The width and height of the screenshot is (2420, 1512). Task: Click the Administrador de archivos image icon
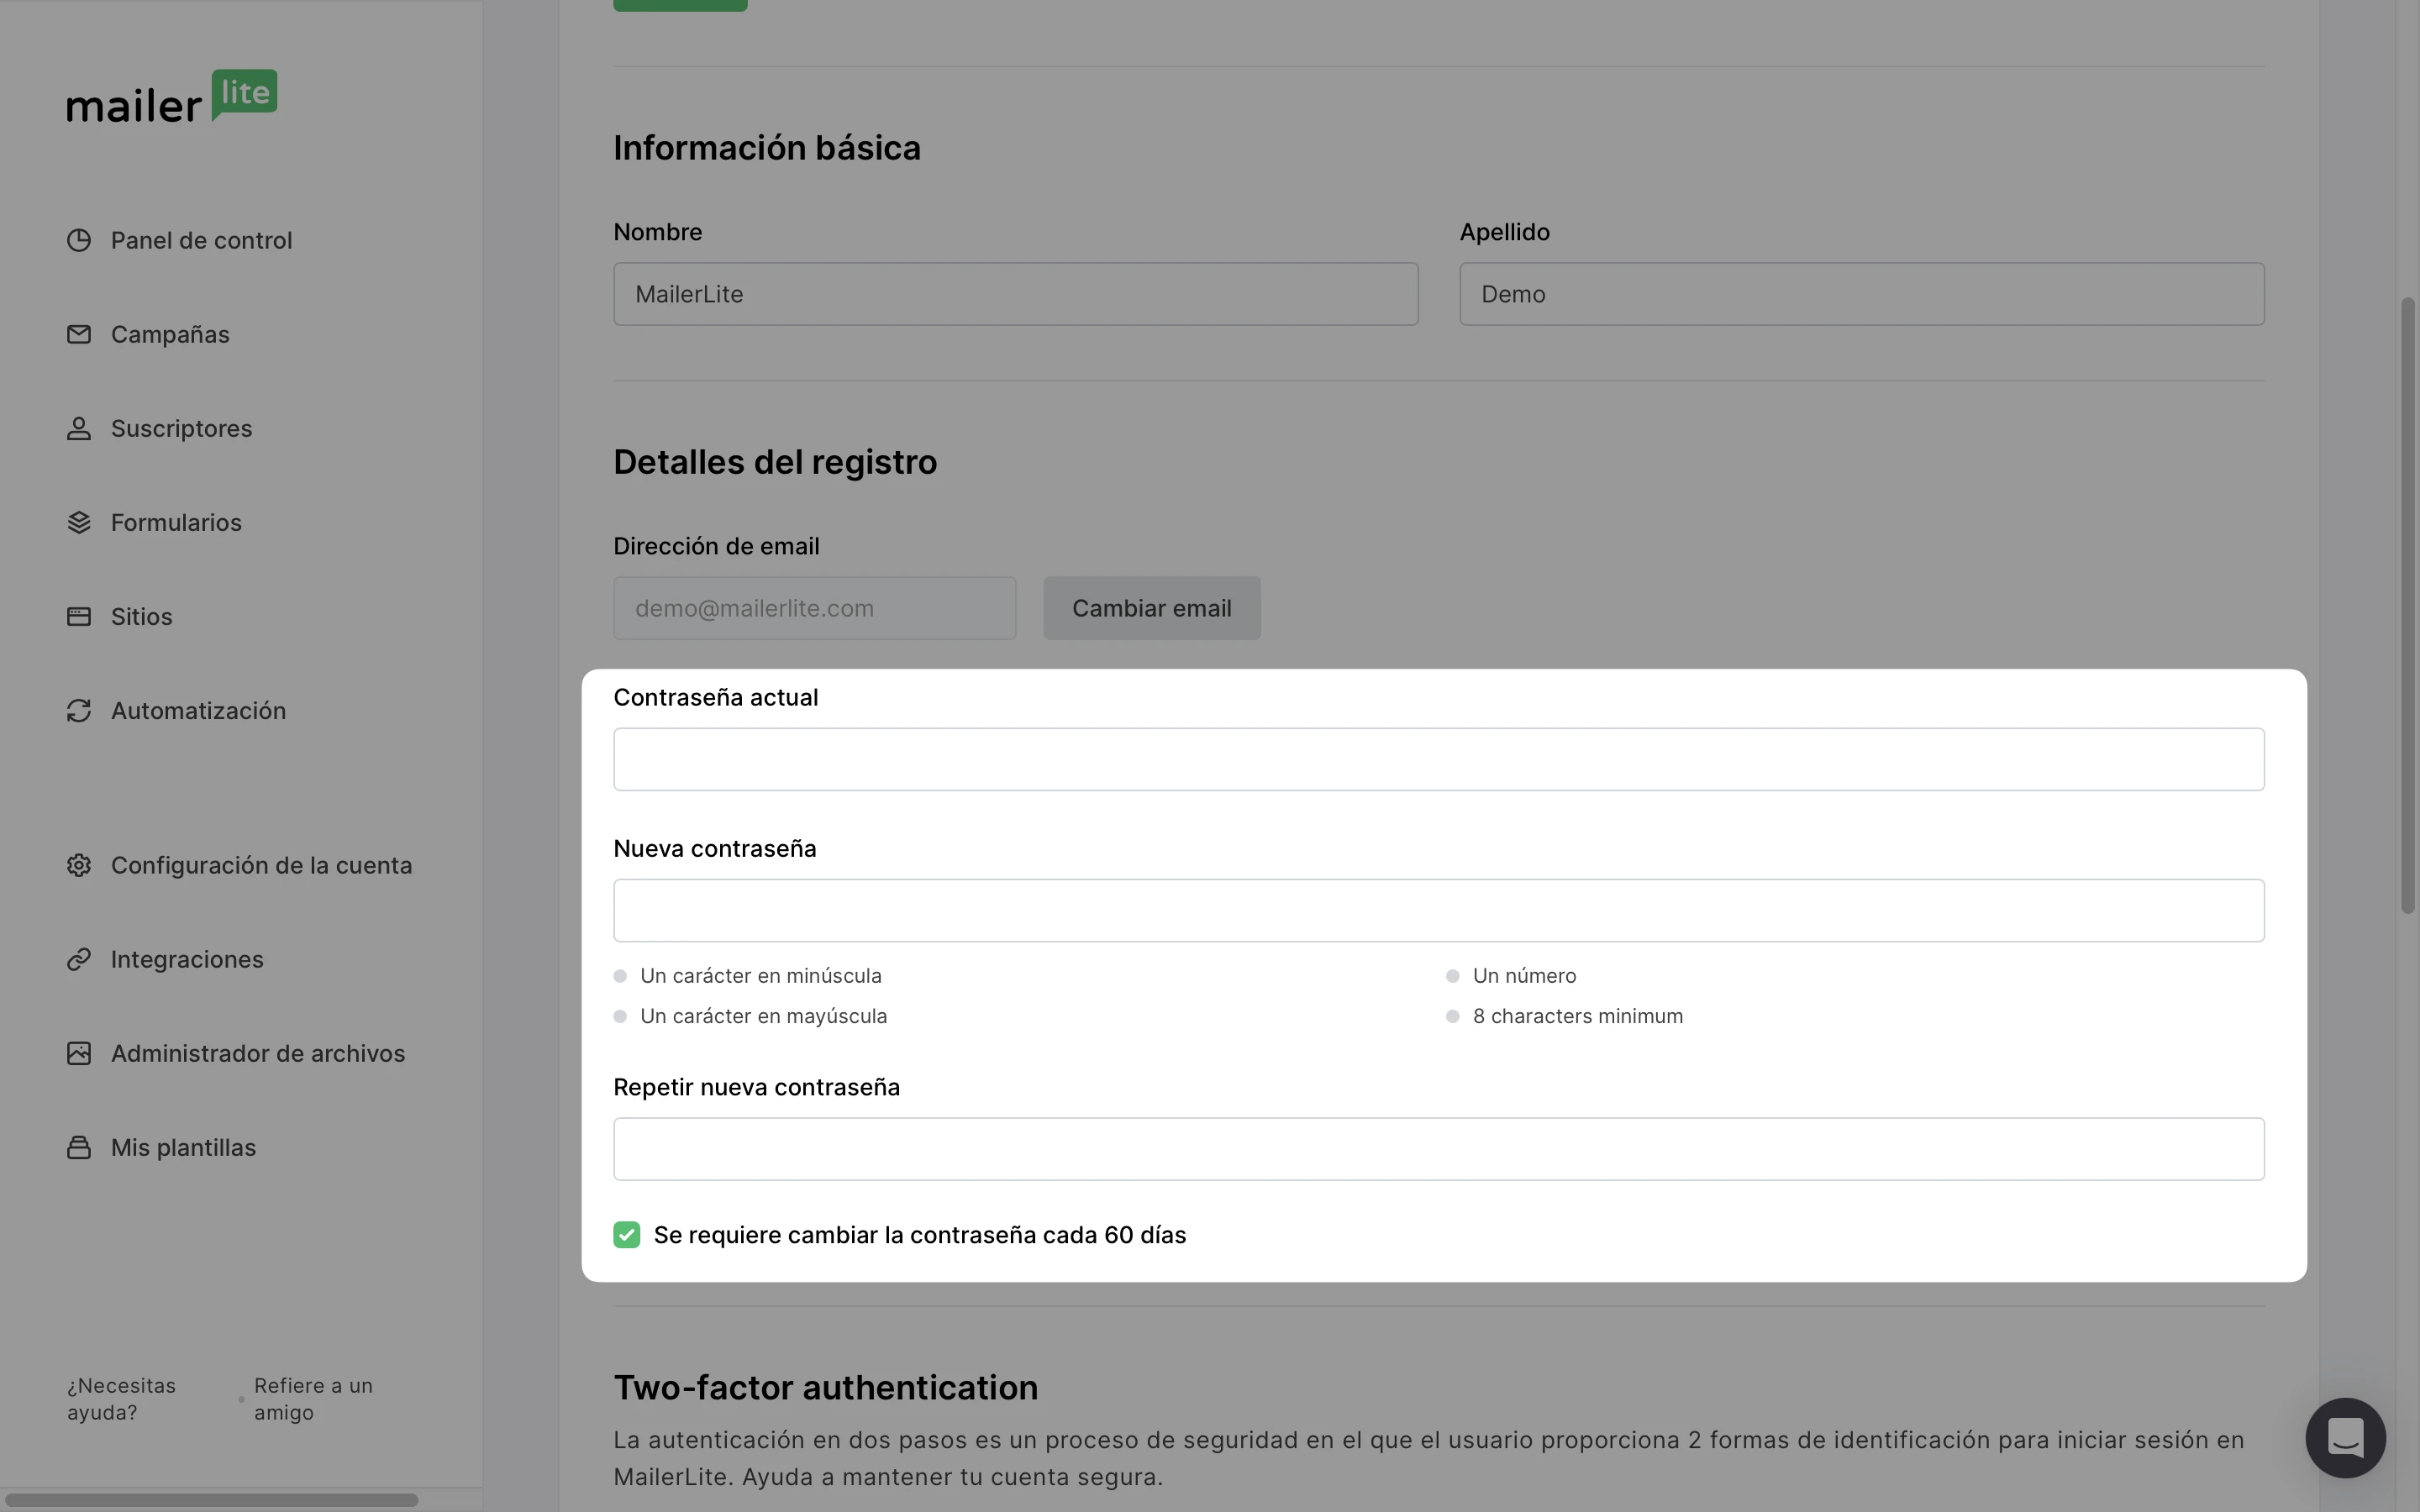79,1054
